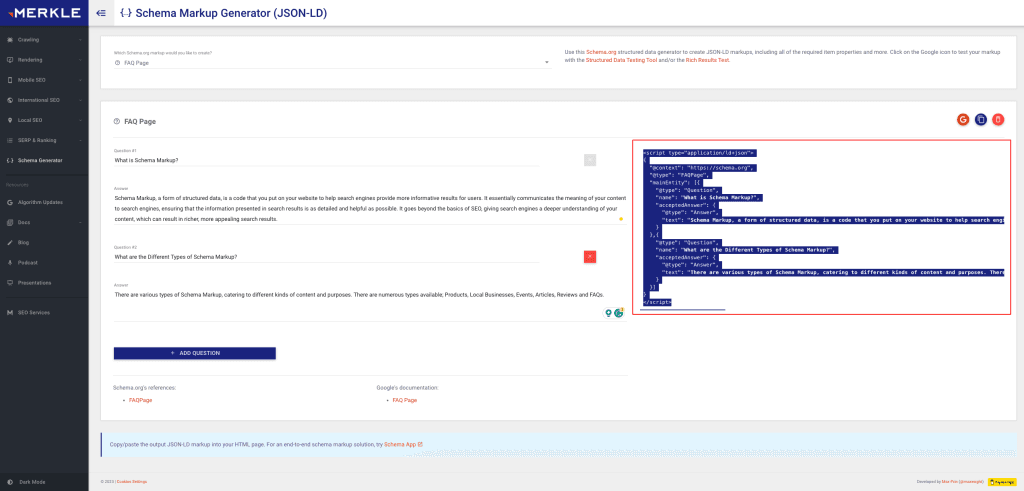The width and height of the screenshot is (1024, 491).
Task: Open the Cookies Settings footer link
Action: click(132, 482)
